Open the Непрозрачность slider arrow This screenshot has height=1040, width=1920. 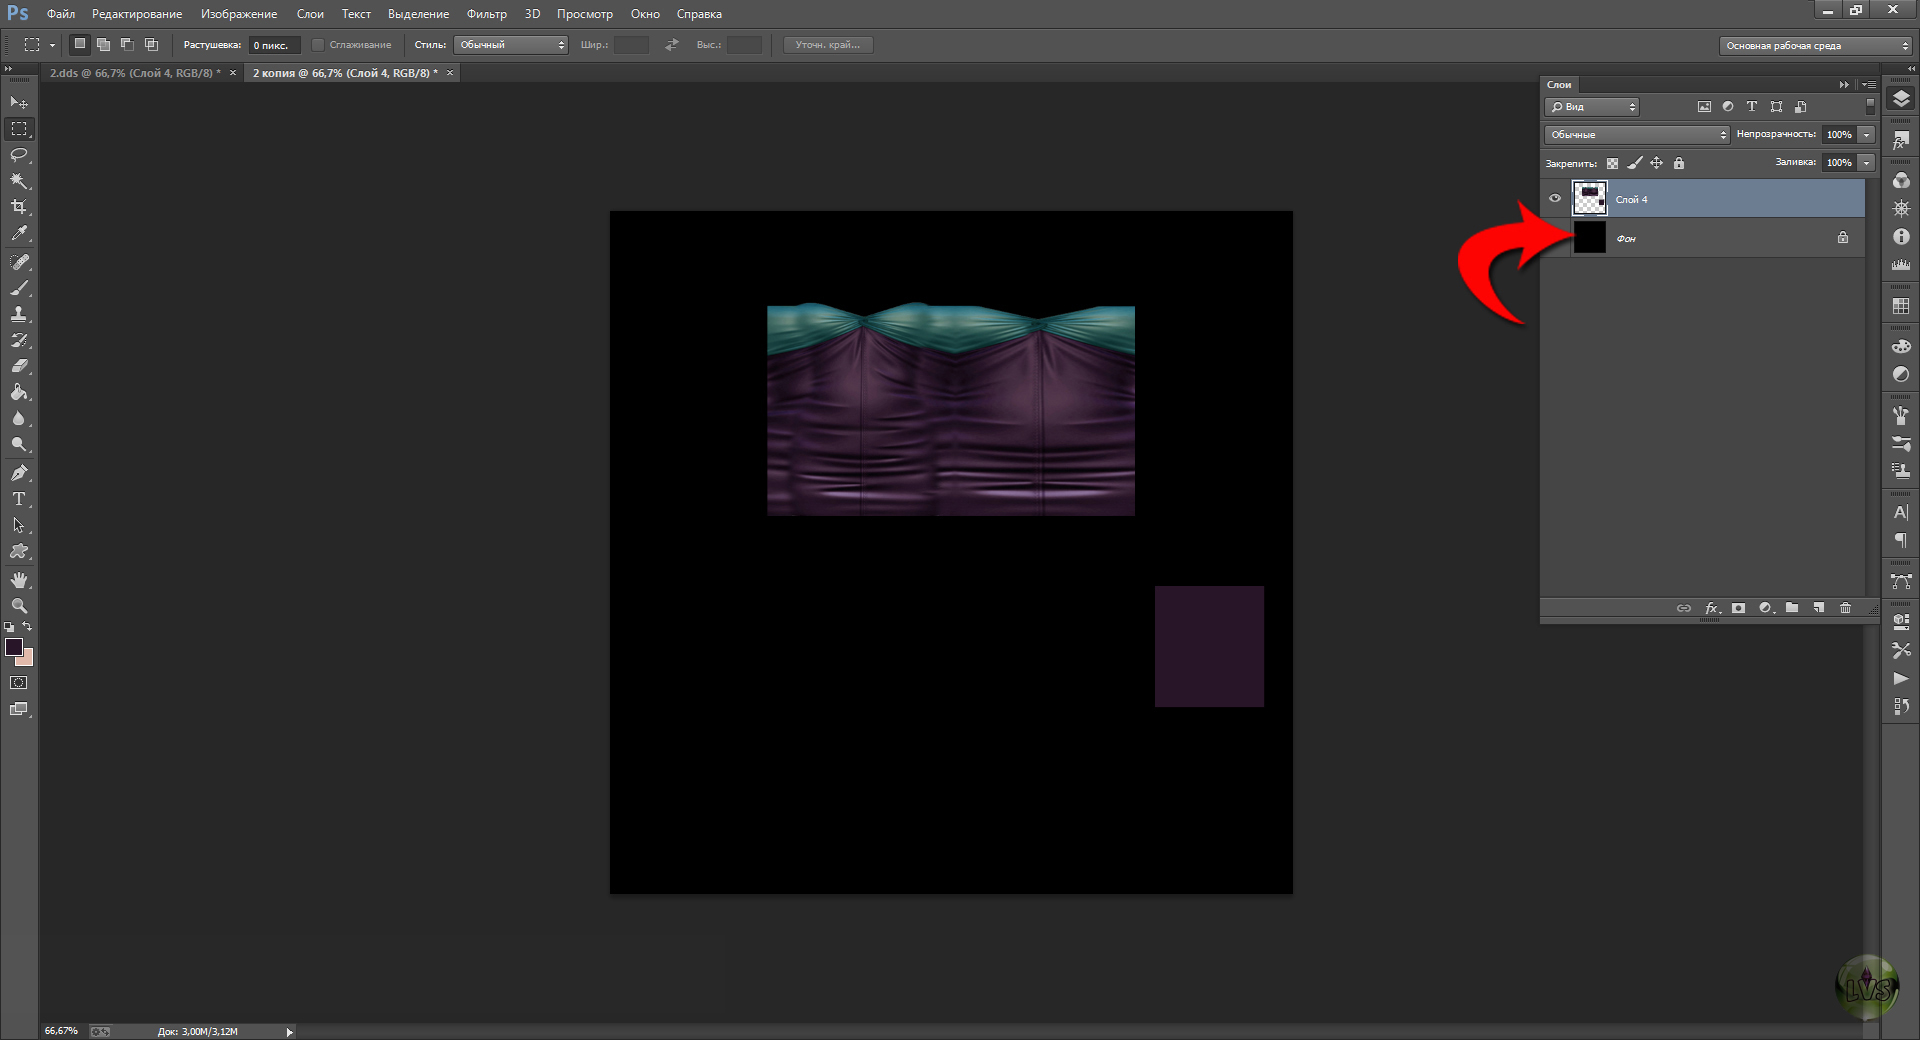[1866, 134]
